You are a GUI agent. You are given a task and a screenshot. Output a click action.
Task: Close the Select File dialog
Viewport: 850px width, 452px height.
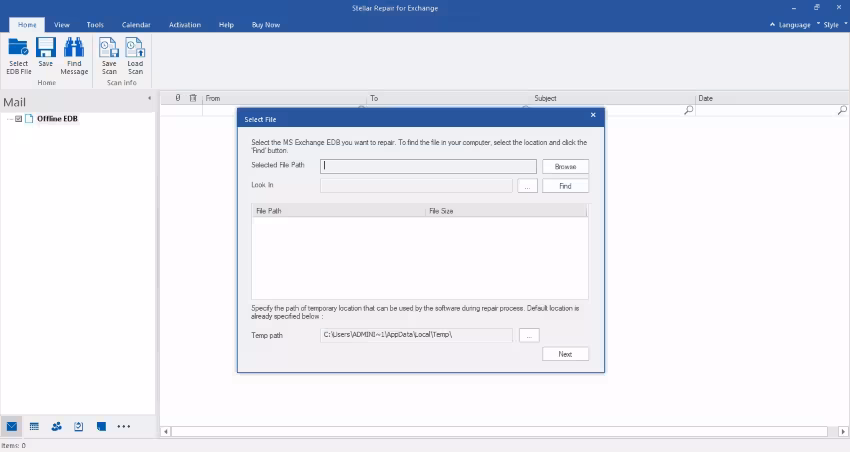pyautogui.click(x=593, y=115)
